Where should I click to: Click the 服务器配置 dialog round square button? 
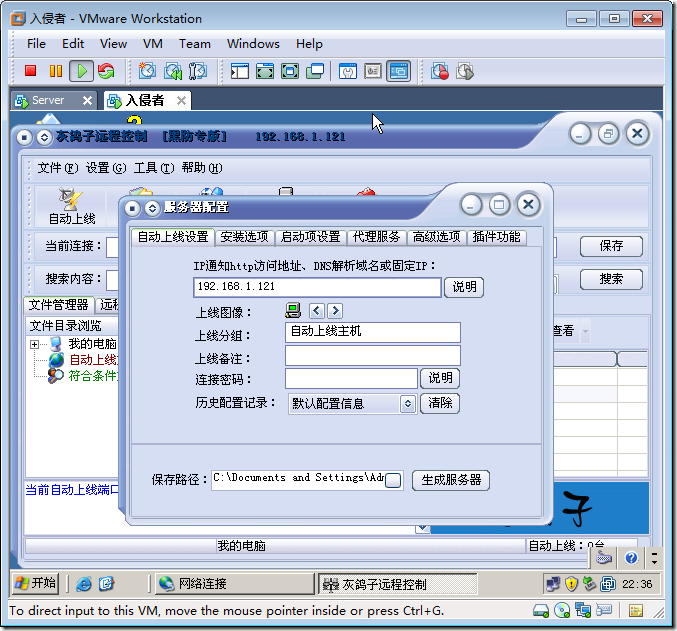pos(132,209)
